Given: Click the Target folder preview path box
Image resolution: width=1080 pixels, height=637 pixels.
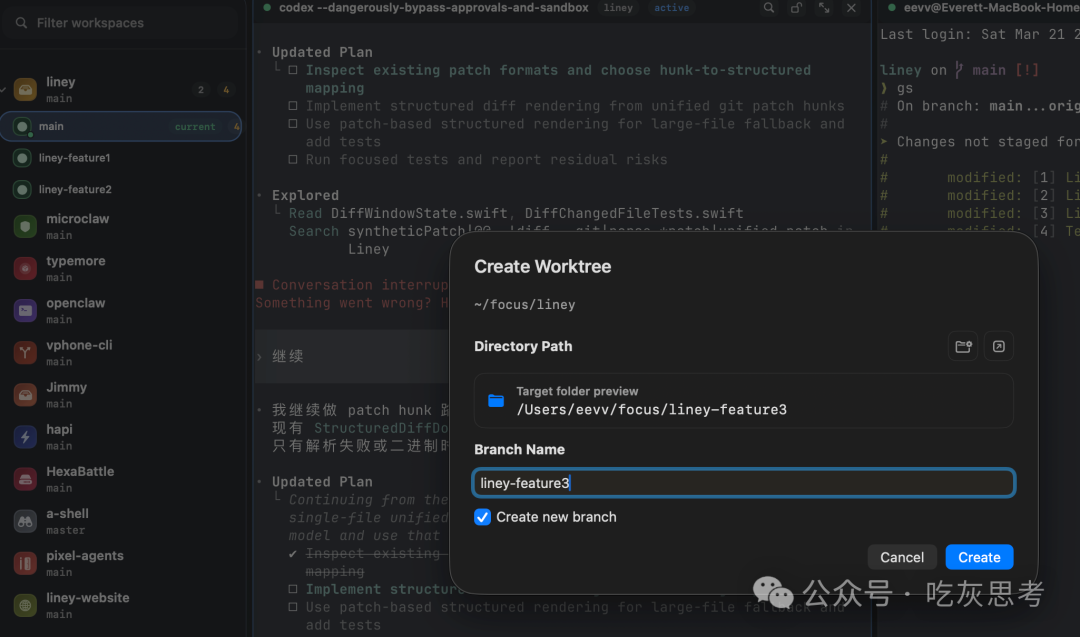Looking at the screenshot, I should tap(744, 401).
